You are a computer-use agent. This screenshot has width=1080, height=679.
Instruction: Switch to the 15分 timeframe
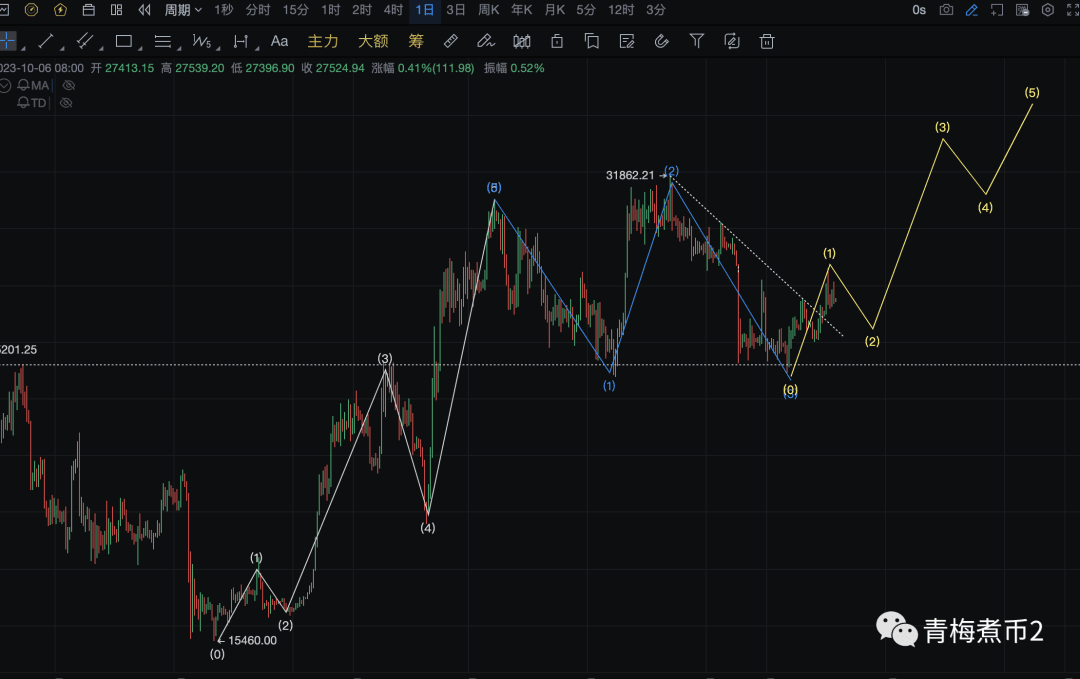(x=295, y=10)
